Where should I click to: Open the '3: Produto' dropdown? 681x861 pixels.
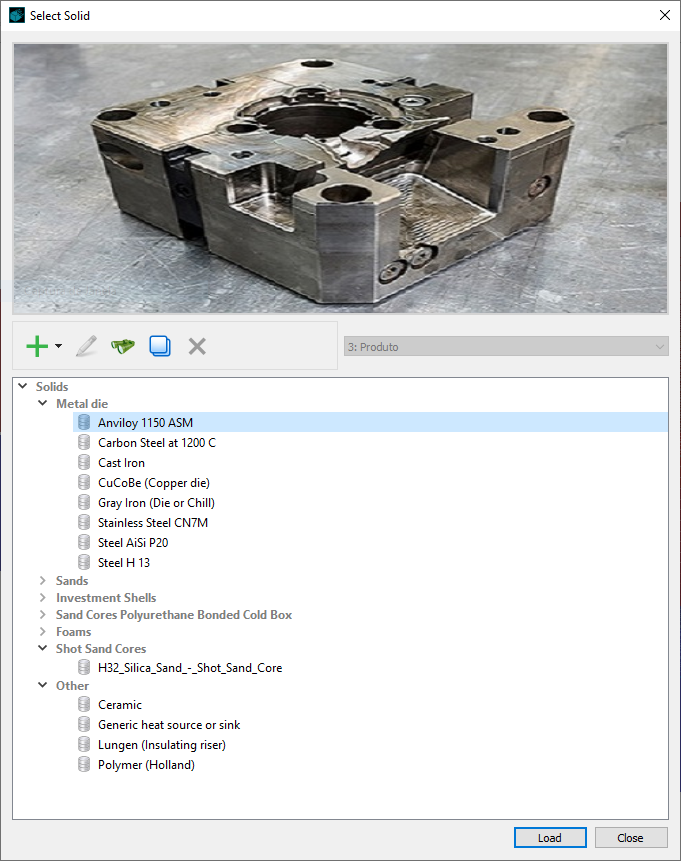pos(506,346)
